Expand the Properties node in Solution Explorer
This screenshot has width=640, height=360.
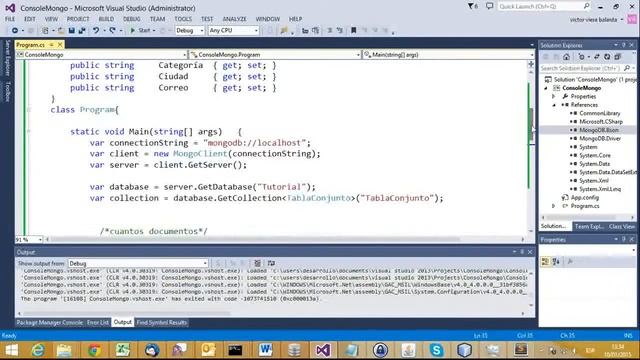(554, 96)
